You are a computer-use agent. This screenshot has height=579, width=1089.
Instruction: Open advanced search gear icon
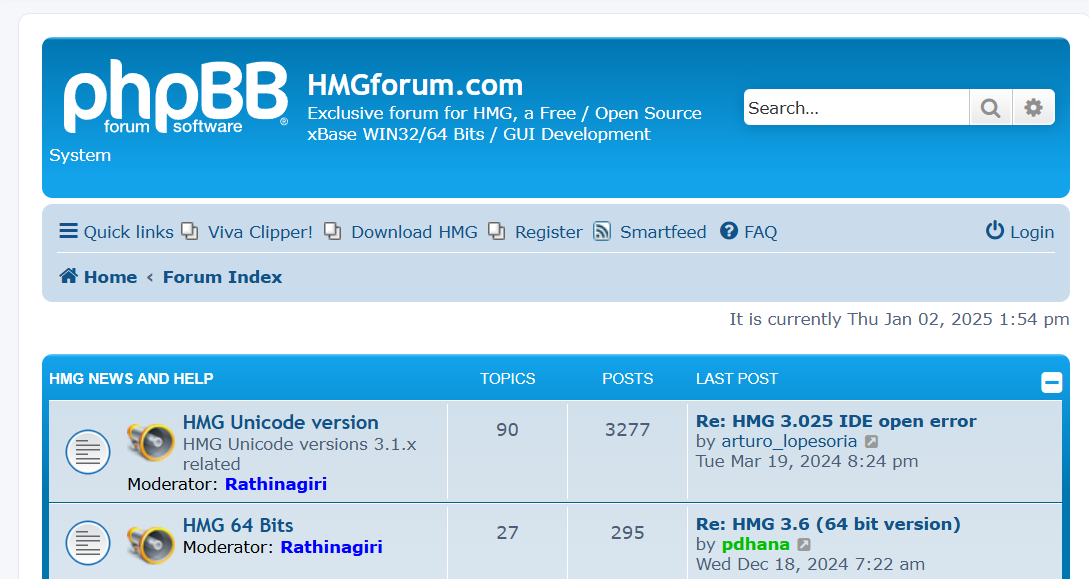pos(1033,108)
